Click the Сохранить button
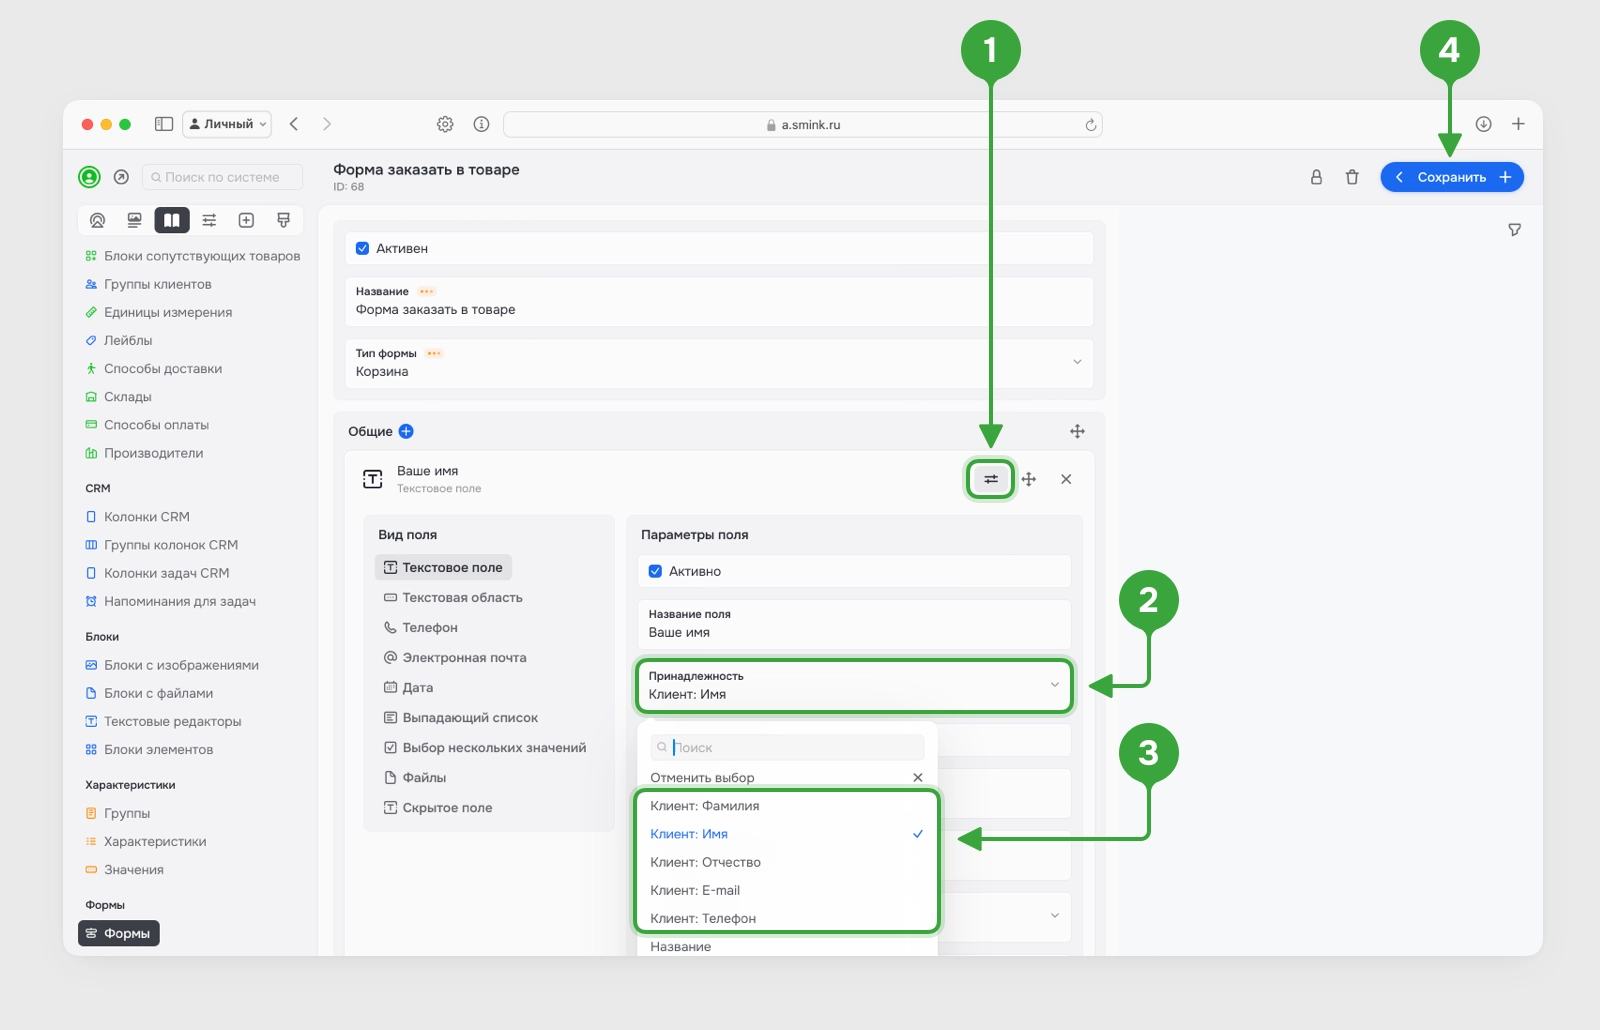This screenshot has height=1030, width=1600. pos(1451,177)
